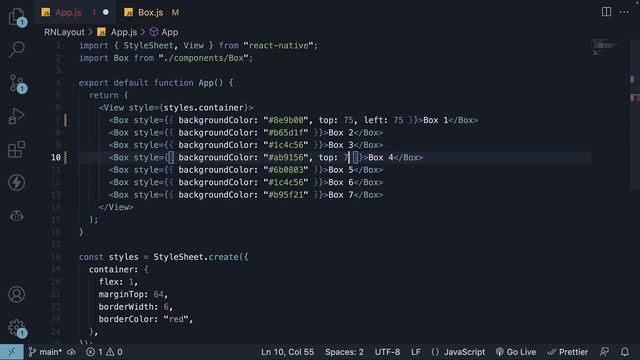
Task: Click borderWidth: 6 line
Action: (136, 307)
